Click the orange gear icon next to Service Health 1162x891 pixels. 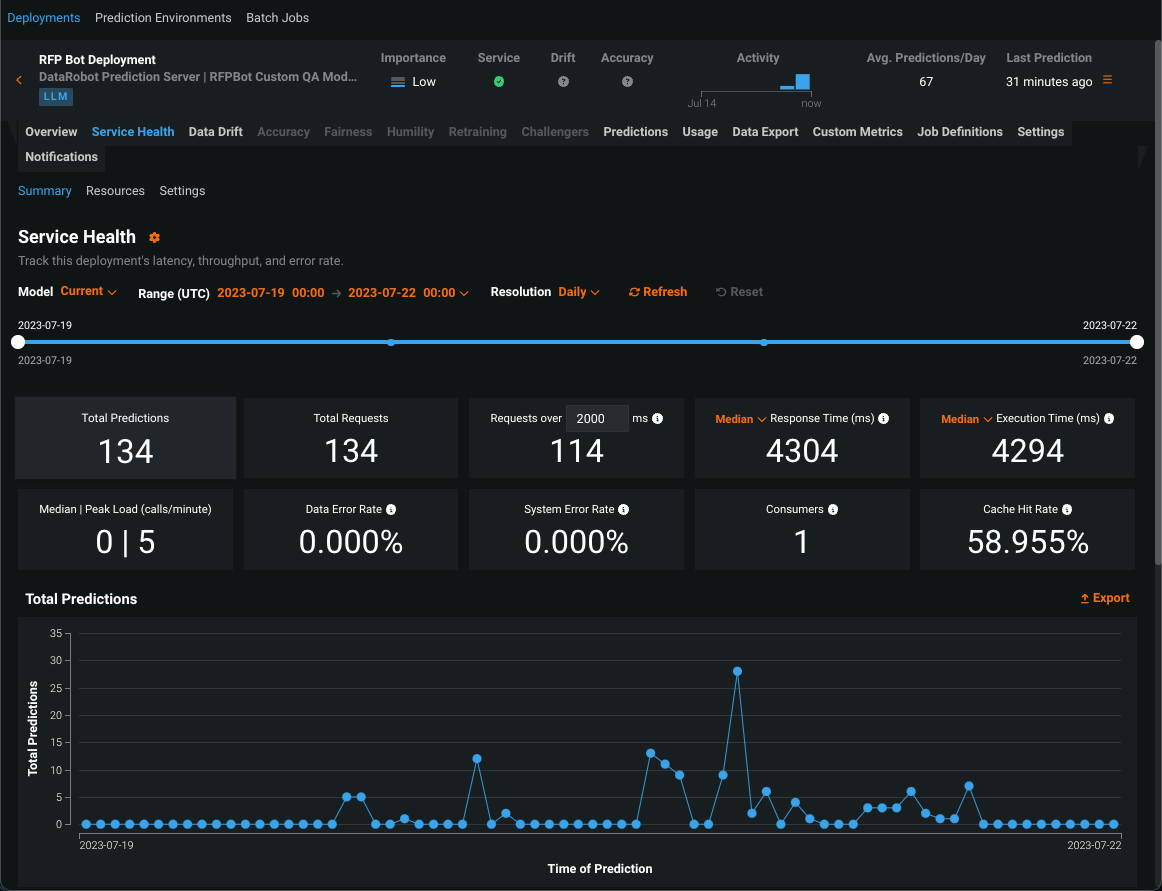tap(154, 238)
